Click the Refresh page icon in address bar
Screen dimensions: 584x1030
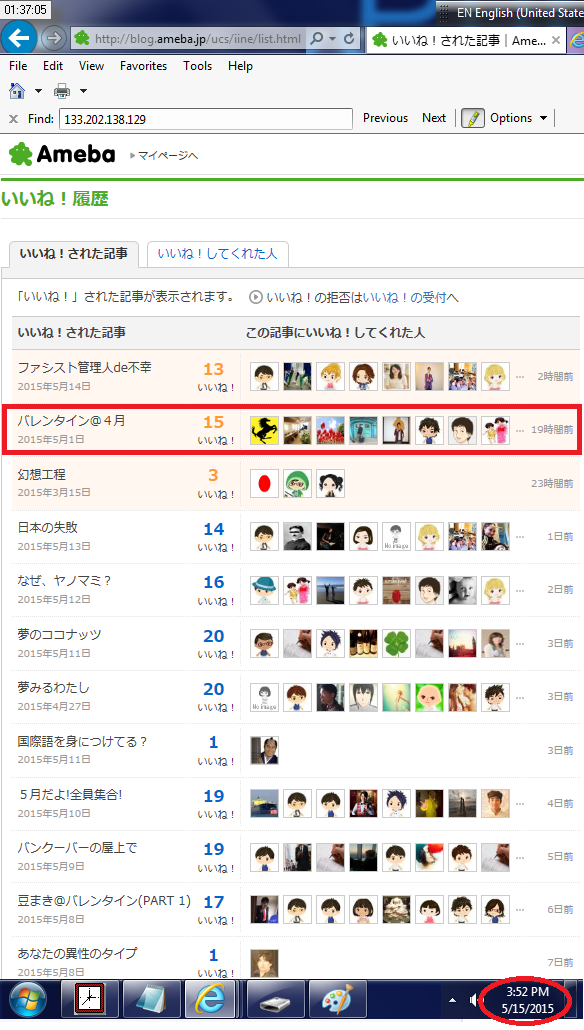pos(349,39)
